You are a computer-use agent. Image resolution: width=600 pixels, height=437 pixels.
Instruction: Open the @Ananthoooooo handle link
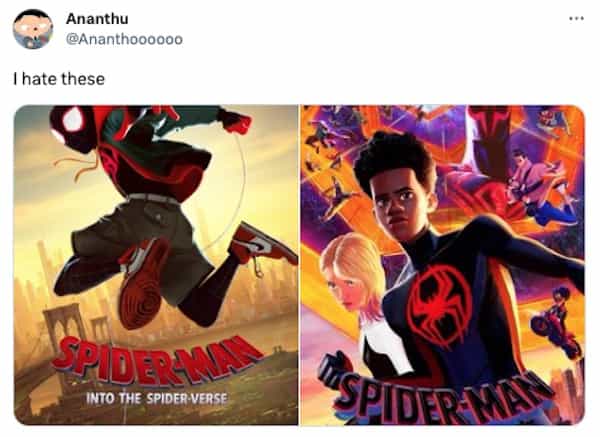(x=124, y=39)
